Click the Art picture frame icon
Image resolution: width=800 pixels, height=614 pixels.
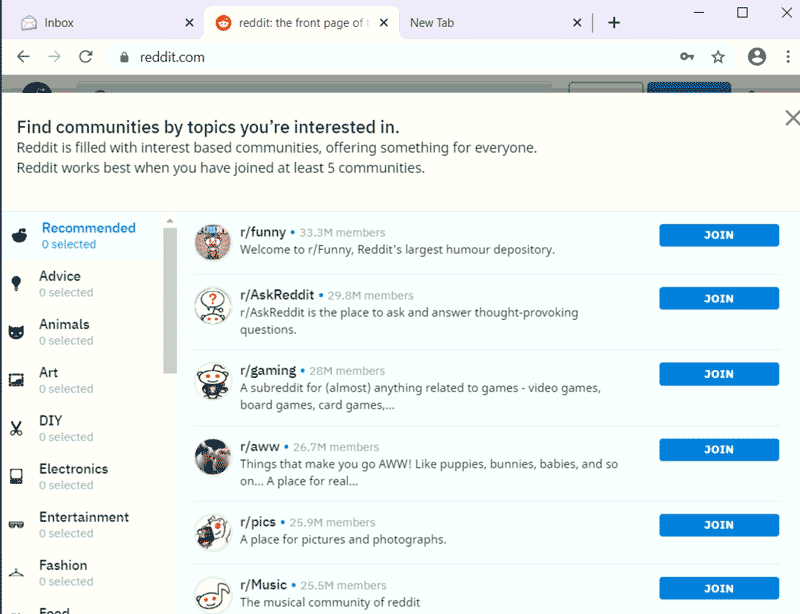point(16,380)
